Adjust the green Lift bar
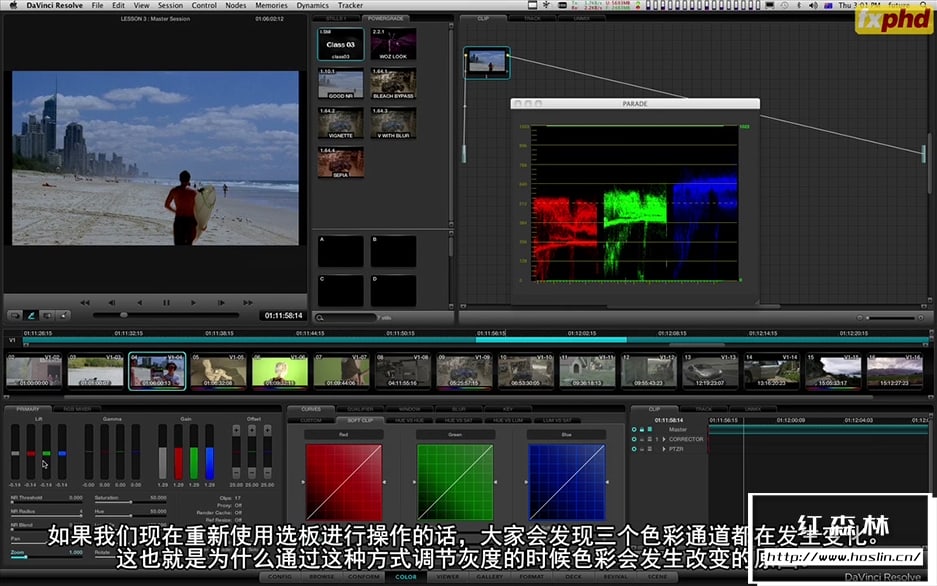 click(x=47, y=452)
